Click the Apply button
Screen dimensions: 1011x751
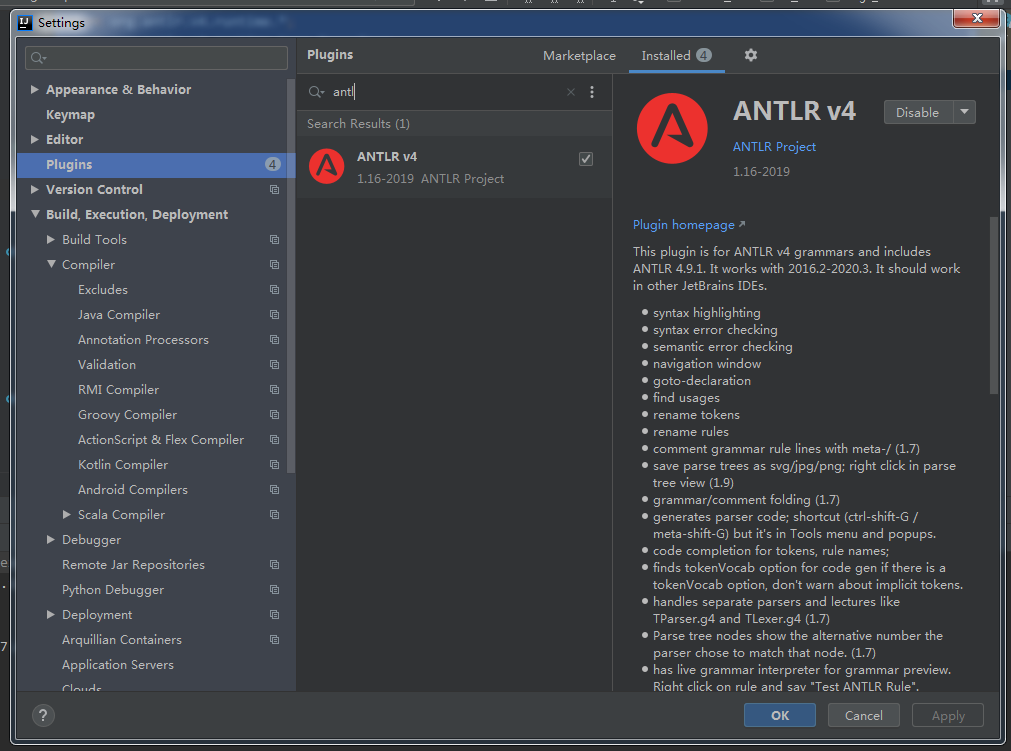pos(948,716)
